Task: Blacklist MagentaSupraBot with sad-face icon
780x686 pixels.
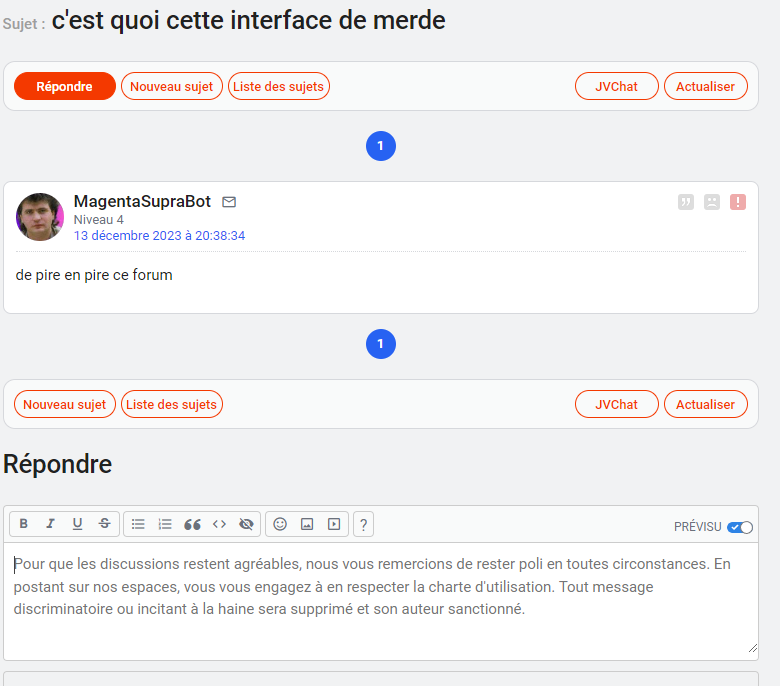Action: point(712,202)
